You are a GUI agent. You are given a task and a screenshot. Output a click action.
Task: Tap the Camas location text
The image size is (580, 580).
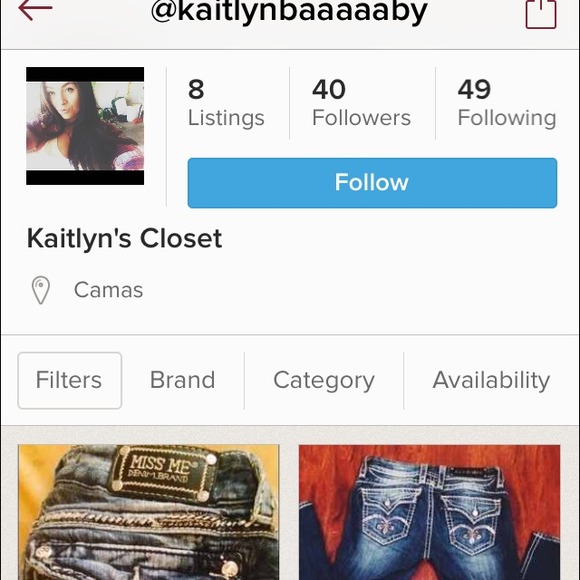tap(108, 290)
